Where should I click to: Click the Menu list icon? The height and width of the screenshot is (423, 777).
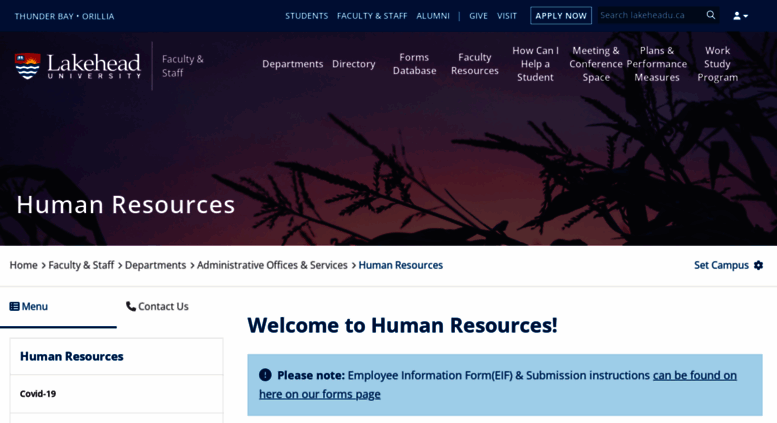pos(14,307)
